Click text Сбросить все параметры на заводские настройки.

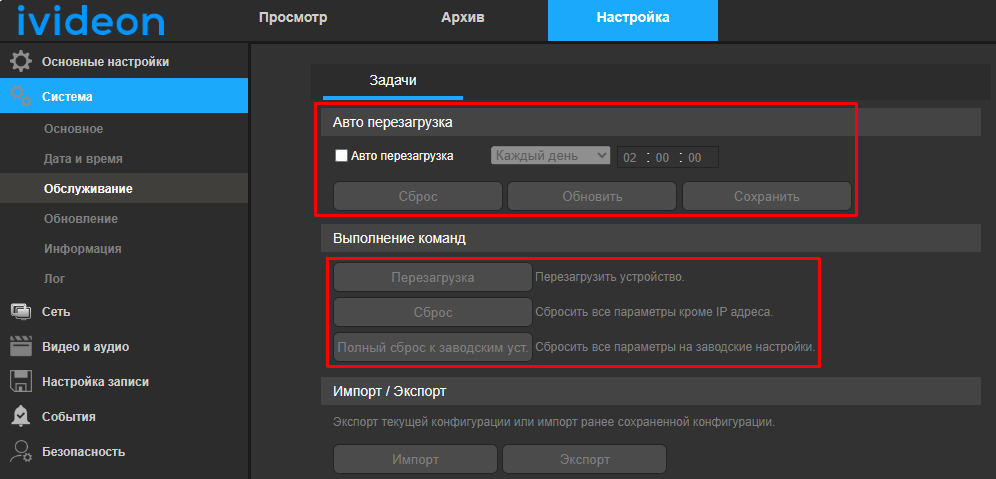[675, 347]
